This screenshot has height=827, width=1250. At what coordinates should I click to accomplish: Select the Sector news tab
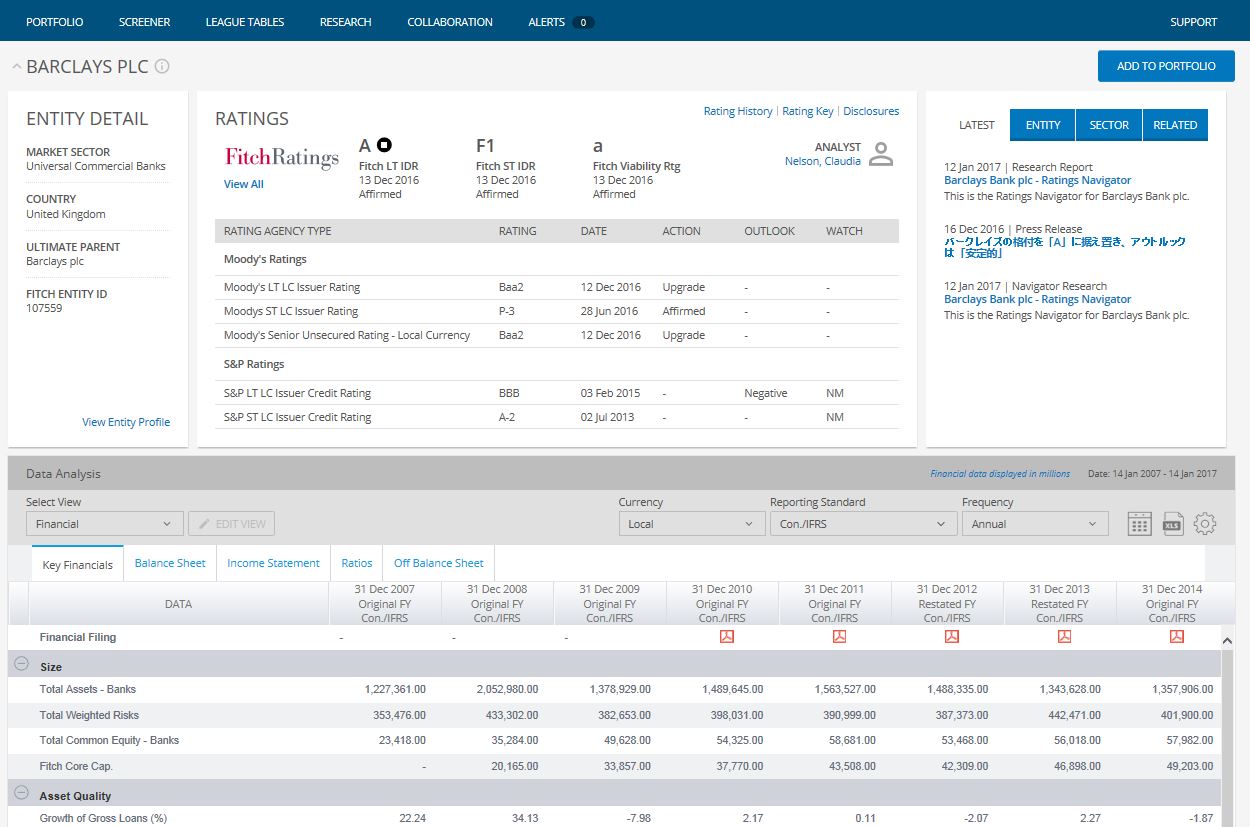[x=1108, y=125]
